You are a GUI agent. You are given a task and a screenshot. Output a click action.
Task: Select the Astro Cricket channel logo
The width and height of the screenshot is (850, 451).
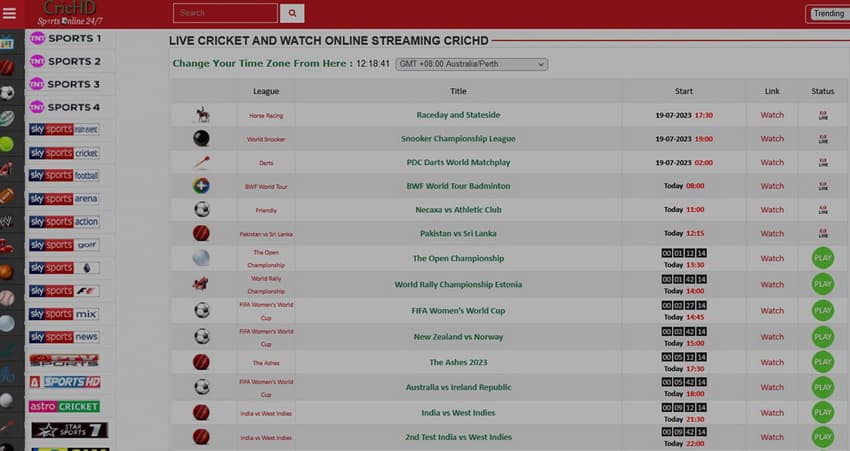coord(65,406)
